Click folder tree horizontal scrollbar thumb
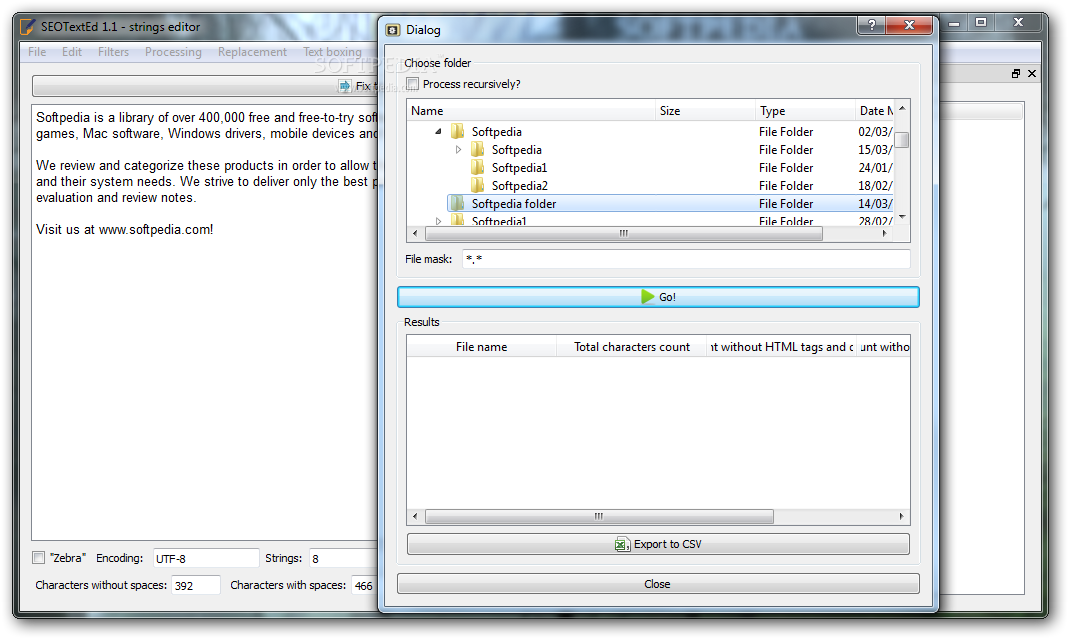This screenshot has width=1069, height=639. point(623,233)
